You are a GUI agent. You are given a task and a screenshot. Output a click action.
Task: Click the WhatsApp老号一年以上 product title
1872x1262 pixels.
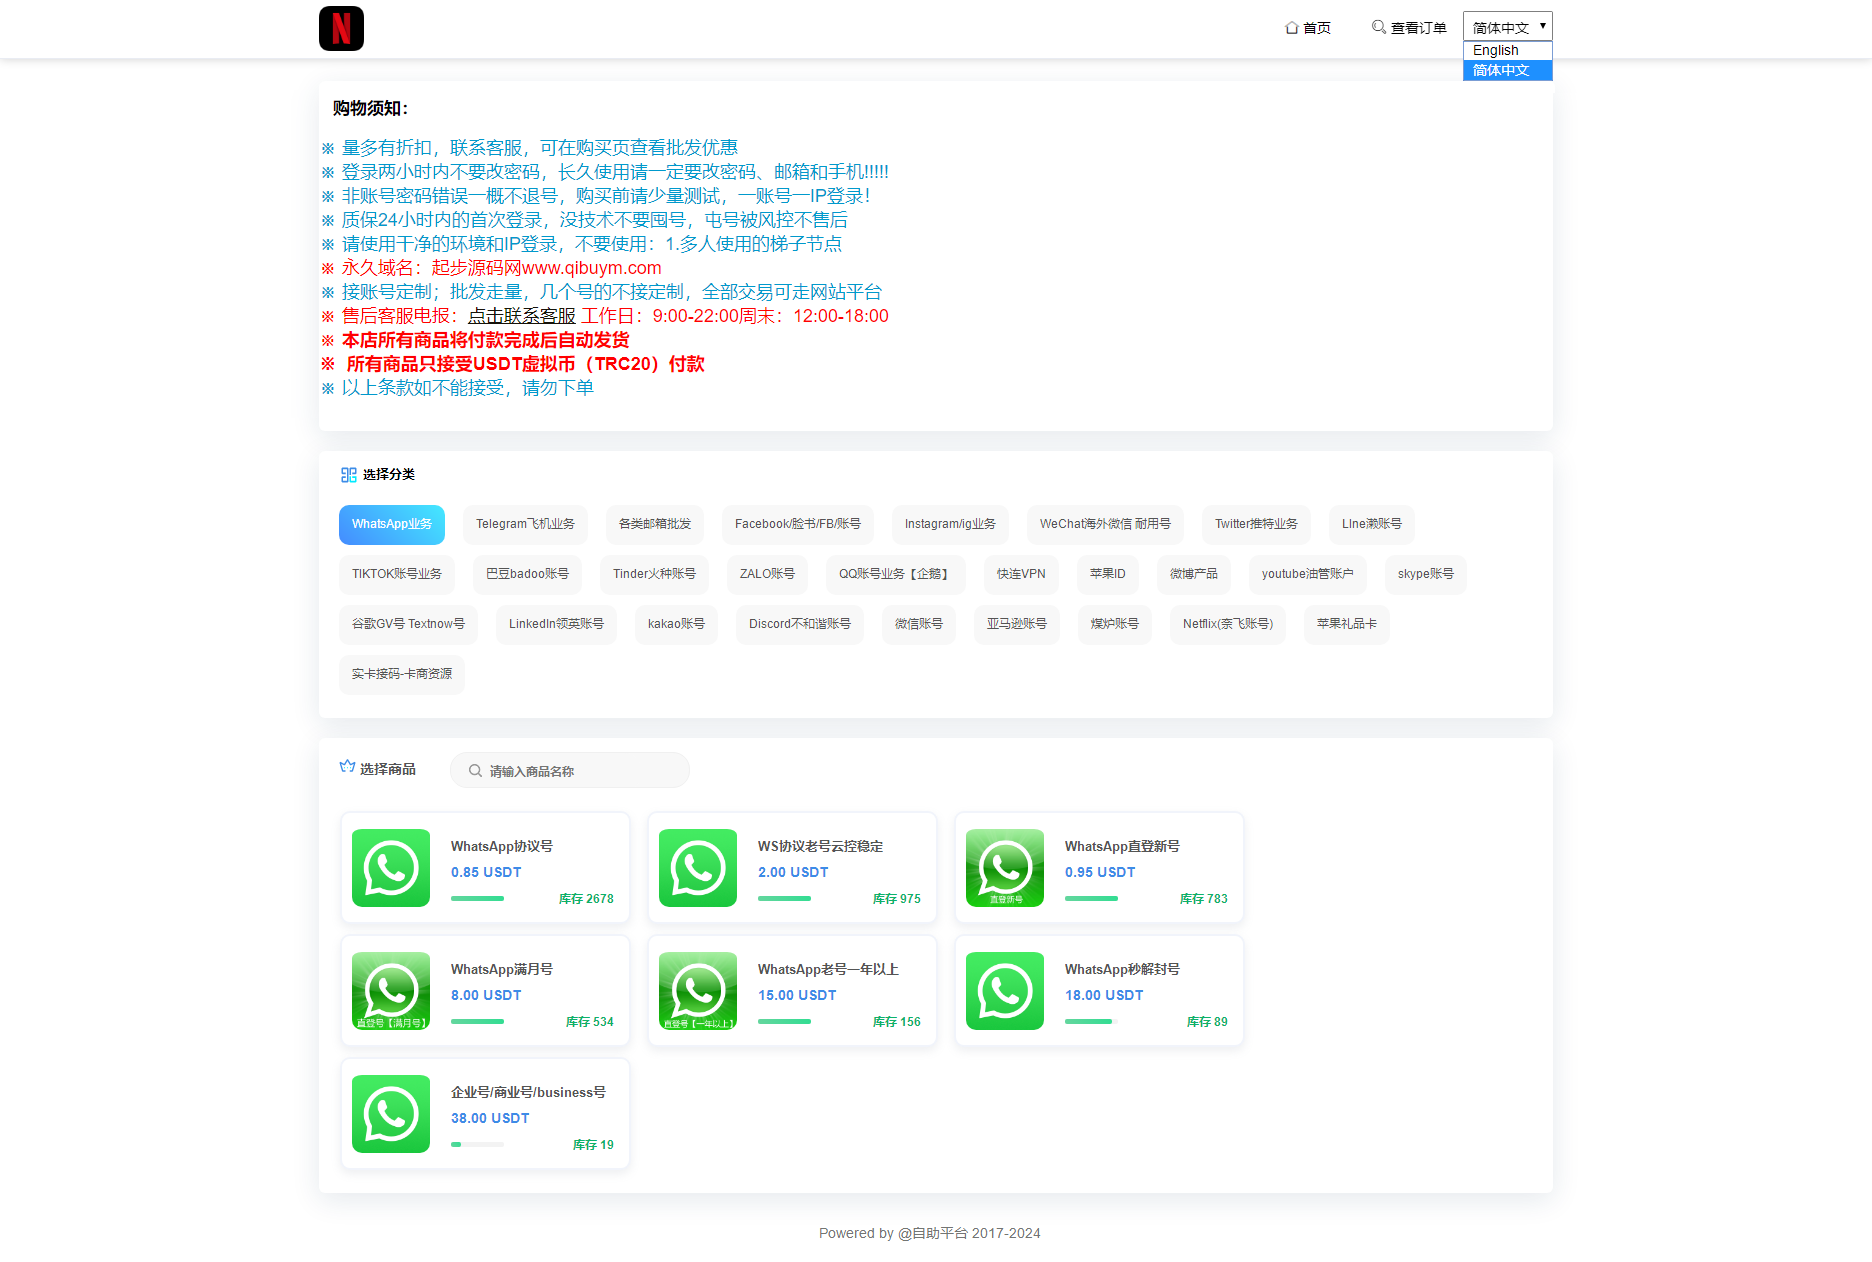click(x=828, y=970)
